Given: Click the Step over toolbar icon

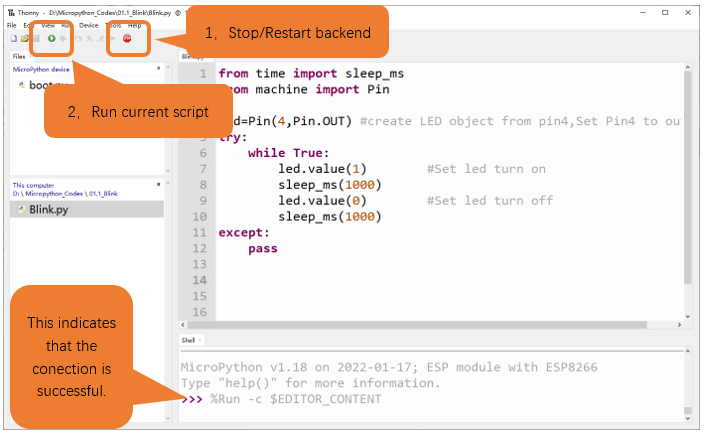Looking at the screenshot, I should [x=79, y=39].
